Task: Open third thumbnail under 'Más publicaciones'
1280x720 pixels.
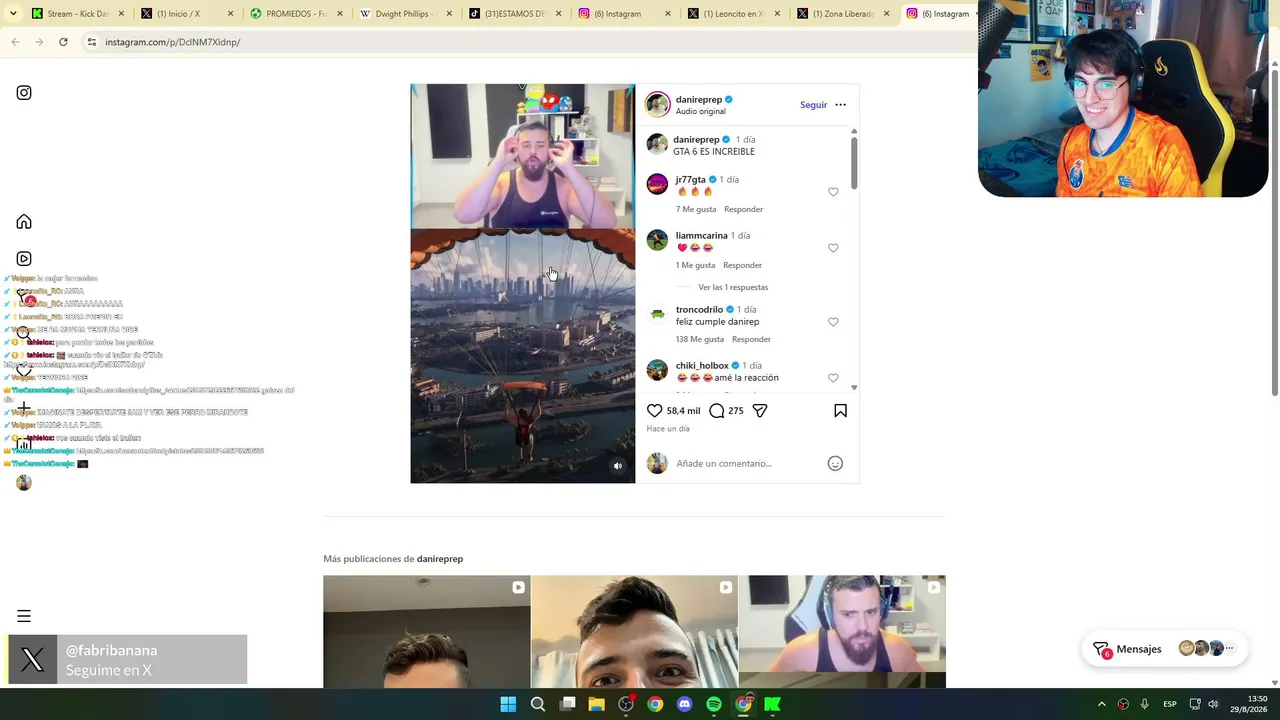Action: [x=842, y=631]
